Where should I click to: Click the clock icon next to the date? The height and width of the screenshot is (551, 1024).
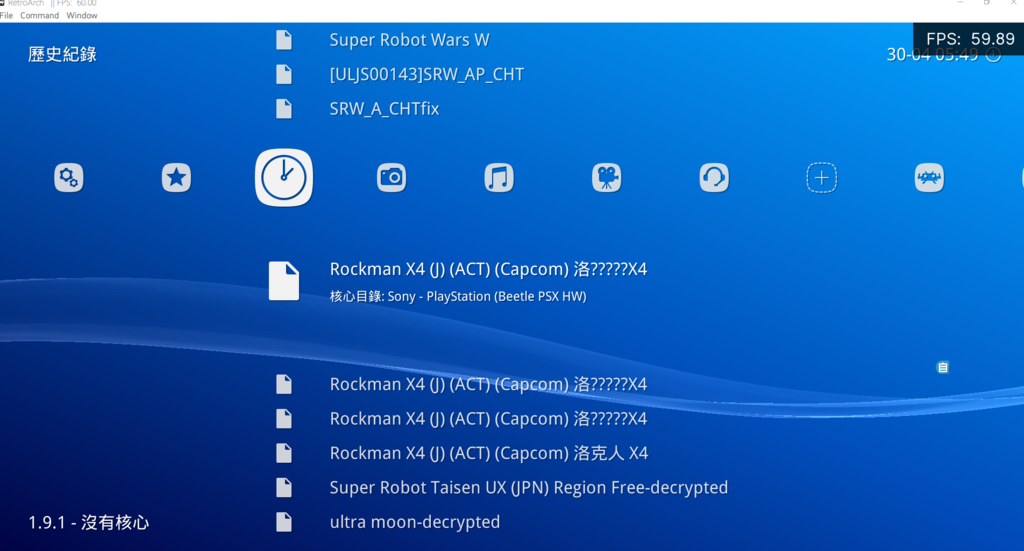[993, 55]
